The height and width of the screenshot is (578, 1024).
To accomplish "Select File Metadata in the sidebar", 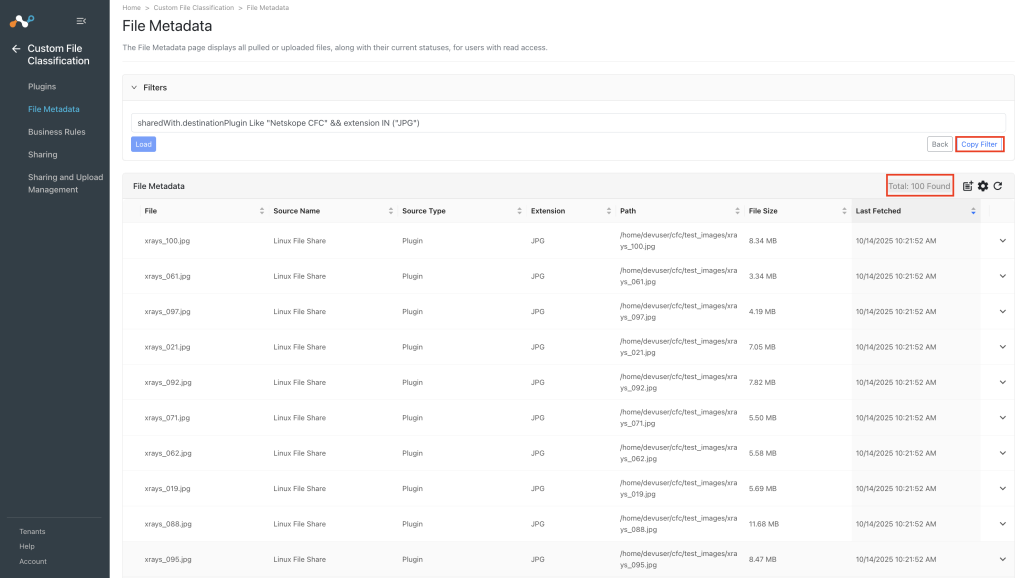I will pyautogui.click(x=54, y=109).
